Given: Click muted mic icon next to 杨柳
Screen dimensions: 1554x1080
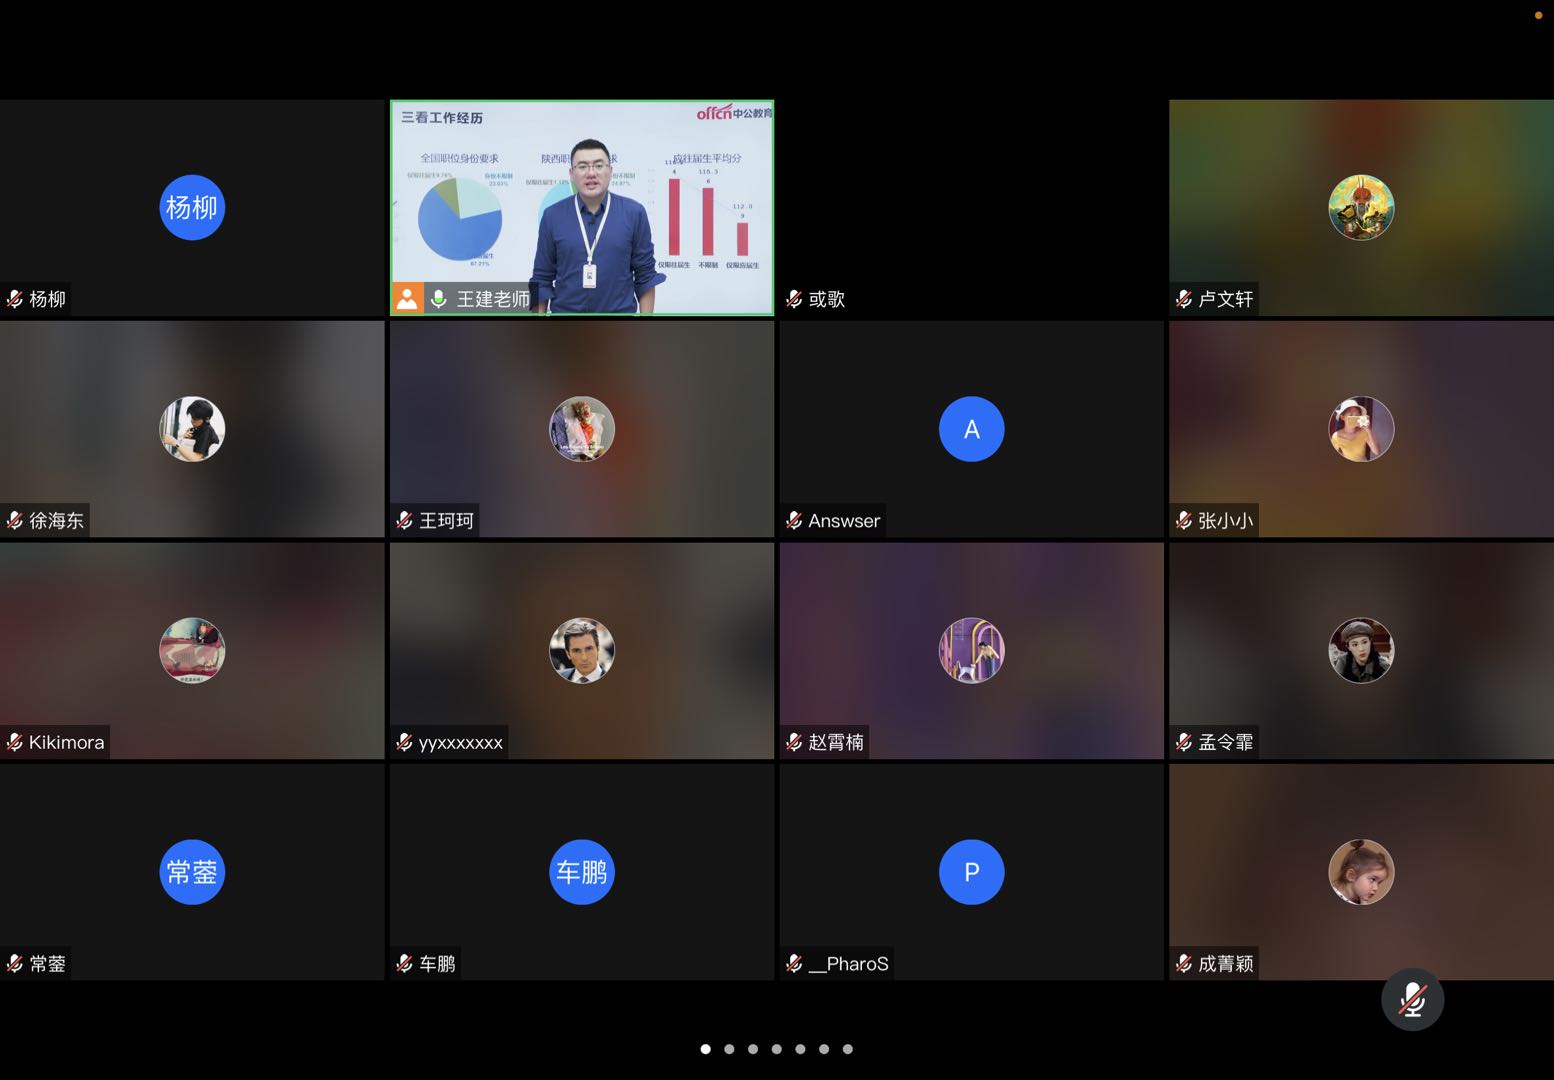Looking at the screenshot, I should [x=15, y=299].
